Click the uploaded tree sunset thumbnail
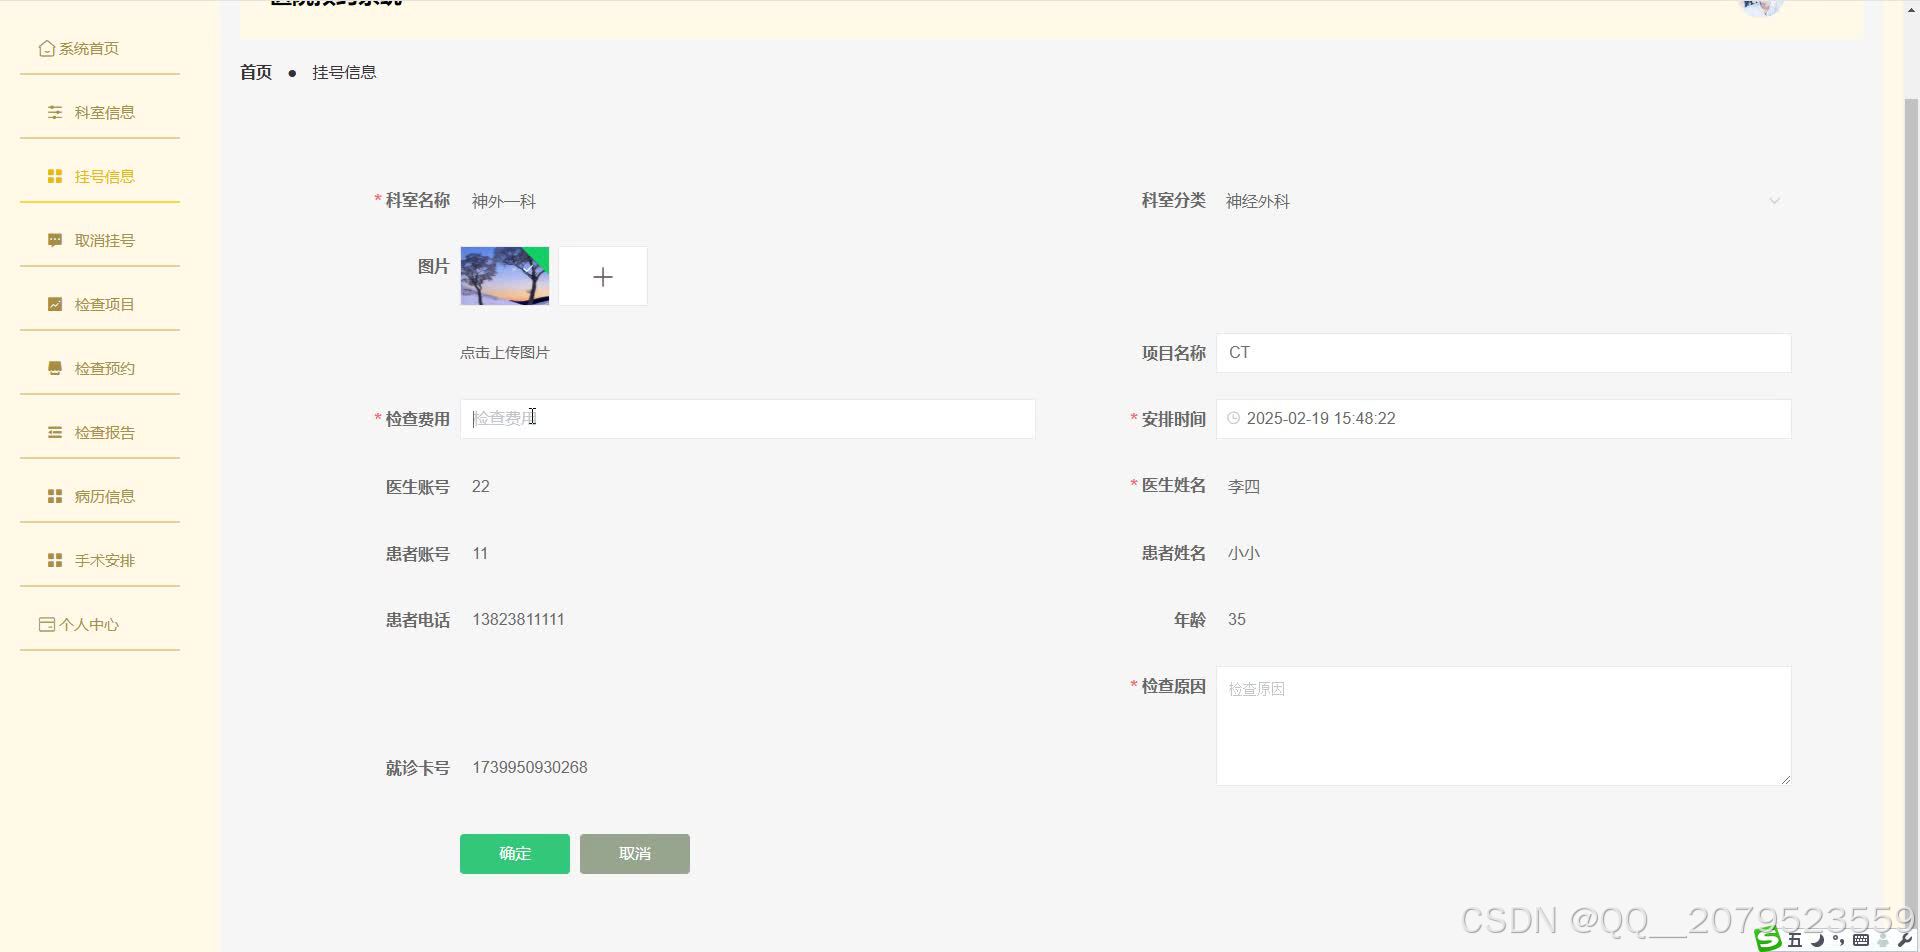Image resolution: width=1920 pixels, height=952 pixels. coord(505,276)
